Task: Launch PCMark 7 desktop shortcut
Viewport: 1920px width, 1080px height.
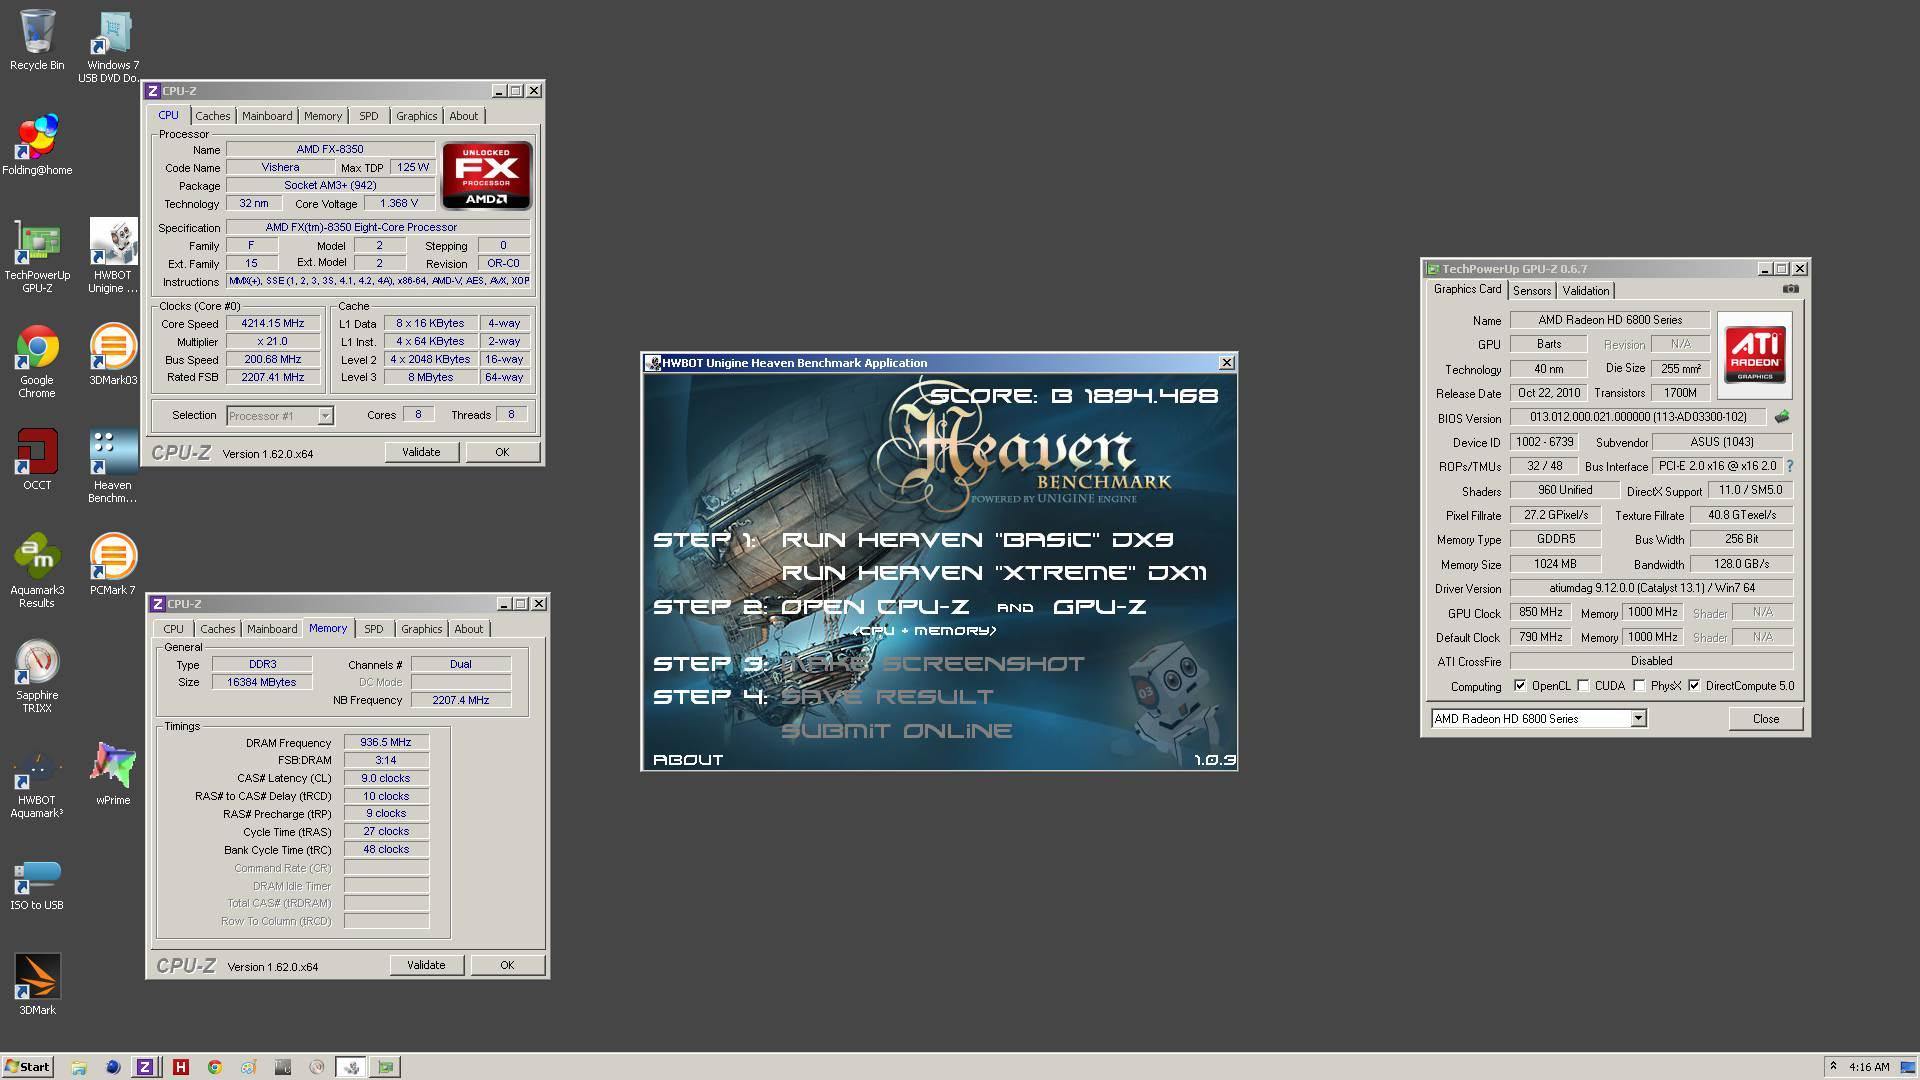Action: pos(113,565)
